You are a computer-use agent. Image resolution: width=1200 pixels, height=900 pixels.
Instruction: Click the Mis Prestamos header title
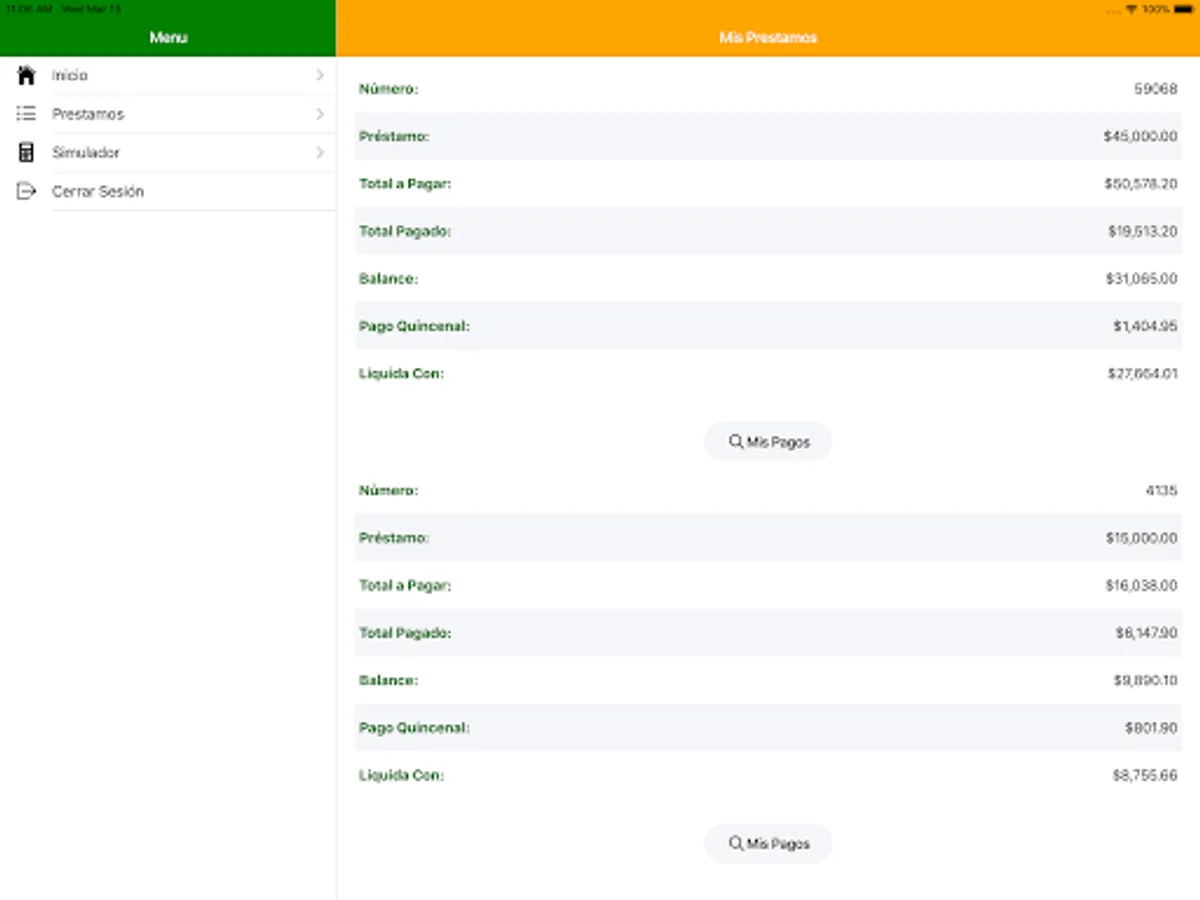pyautogui.click(x=768, y=38)
